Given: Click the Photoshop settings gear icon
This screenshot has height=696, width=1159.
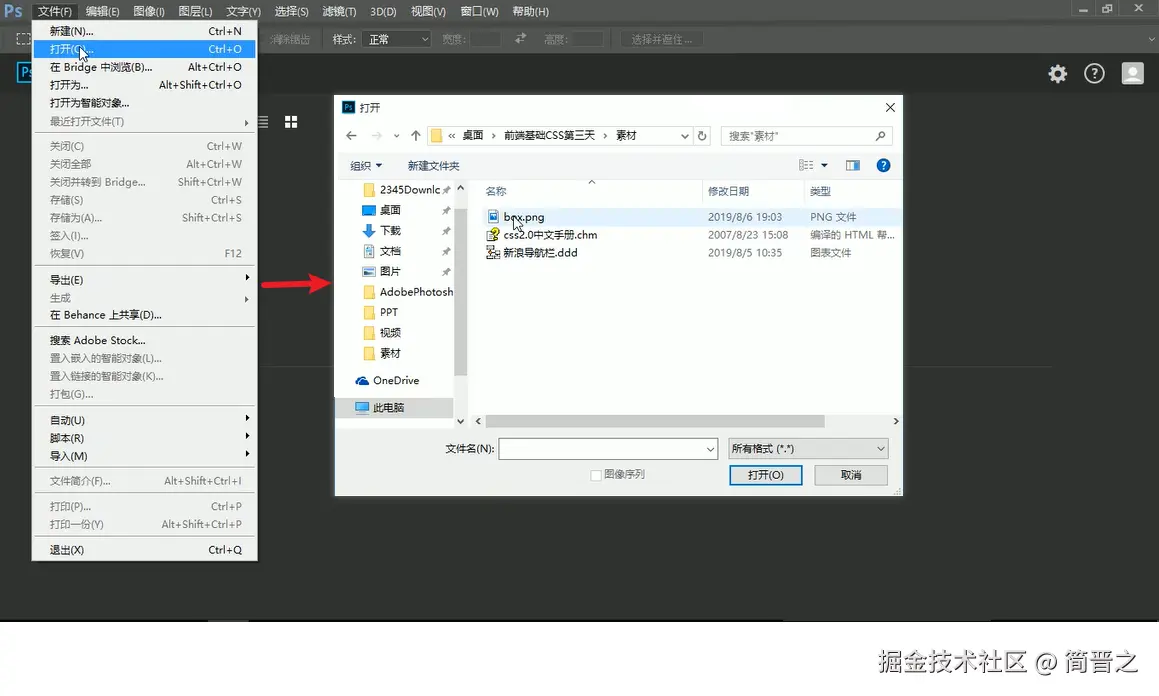Looking at the screenshot, I should (x=1058, y=74).
